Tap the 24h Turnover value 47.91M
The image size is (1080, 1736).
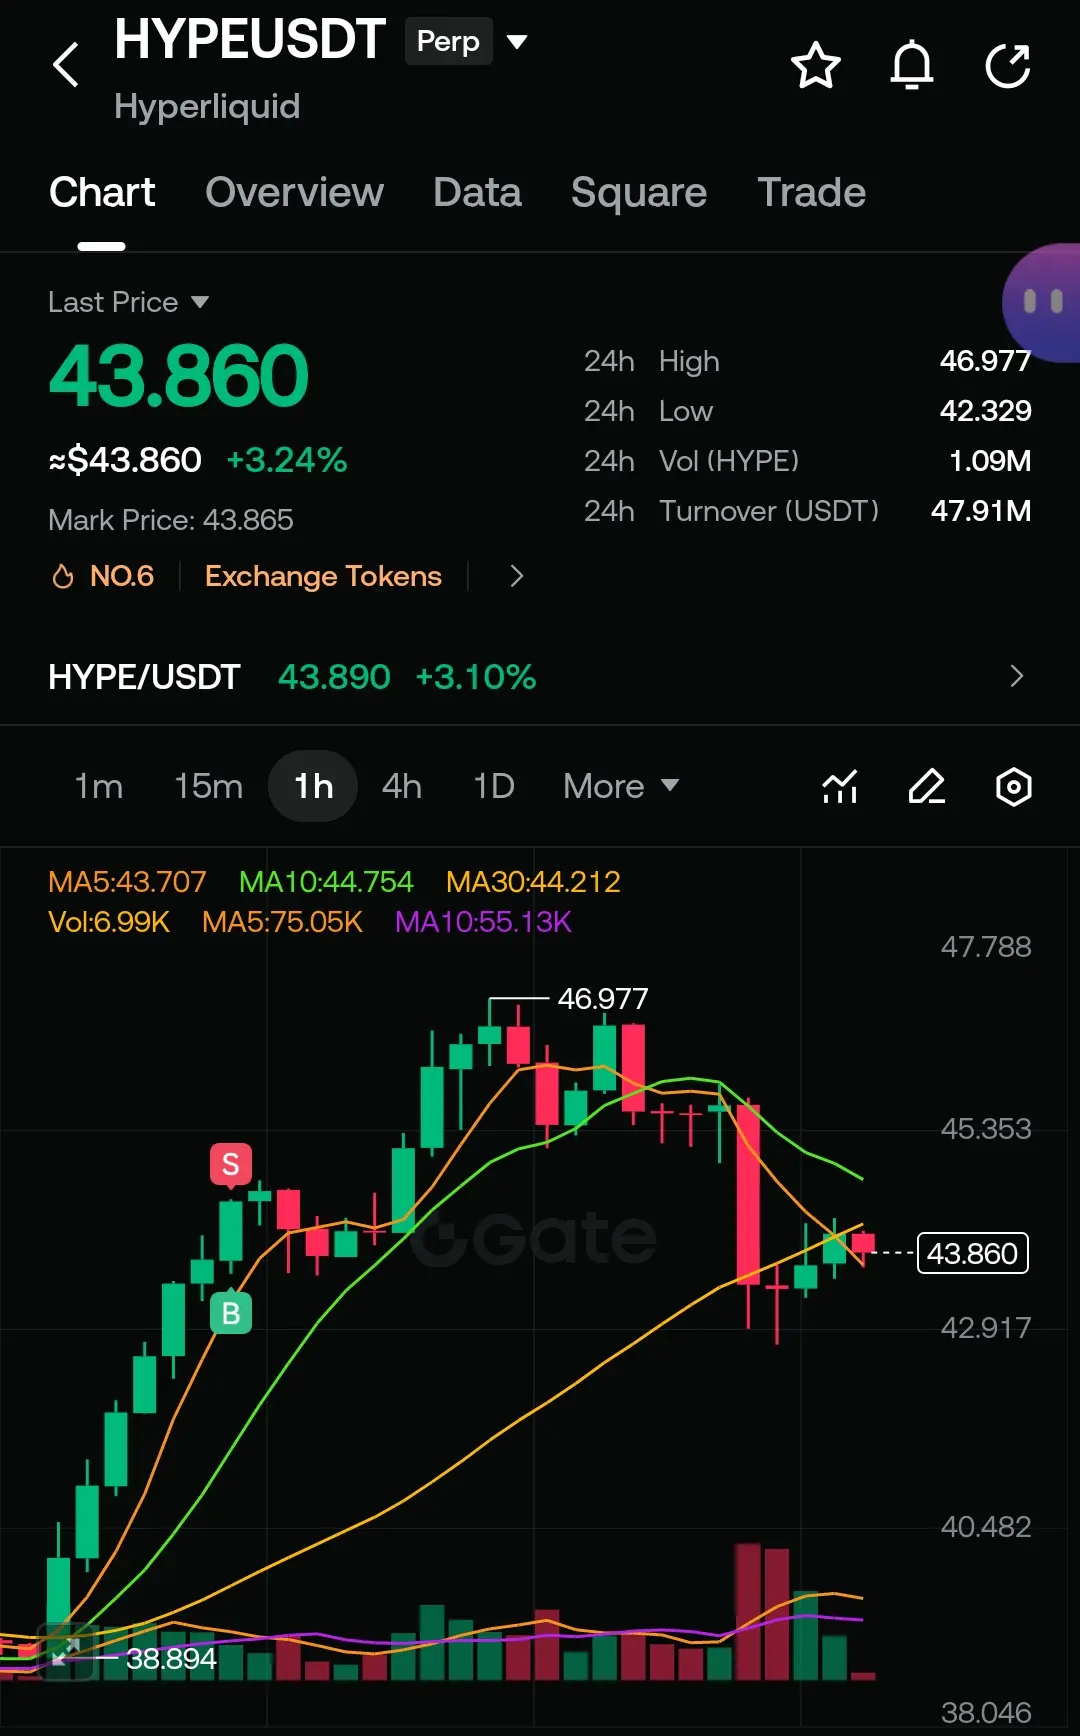pos(981,511)
